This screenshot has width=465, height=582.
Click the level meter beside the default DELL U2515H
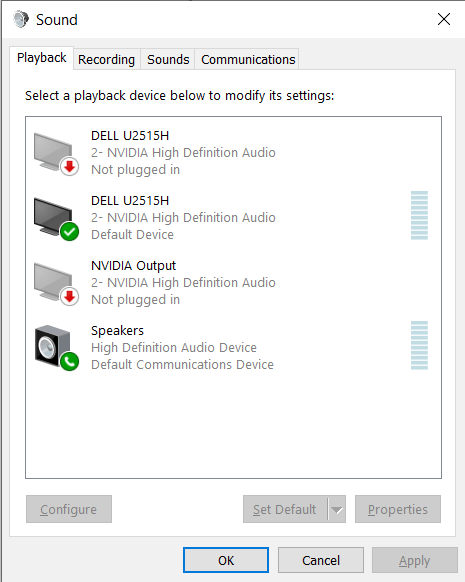point(419,215)
